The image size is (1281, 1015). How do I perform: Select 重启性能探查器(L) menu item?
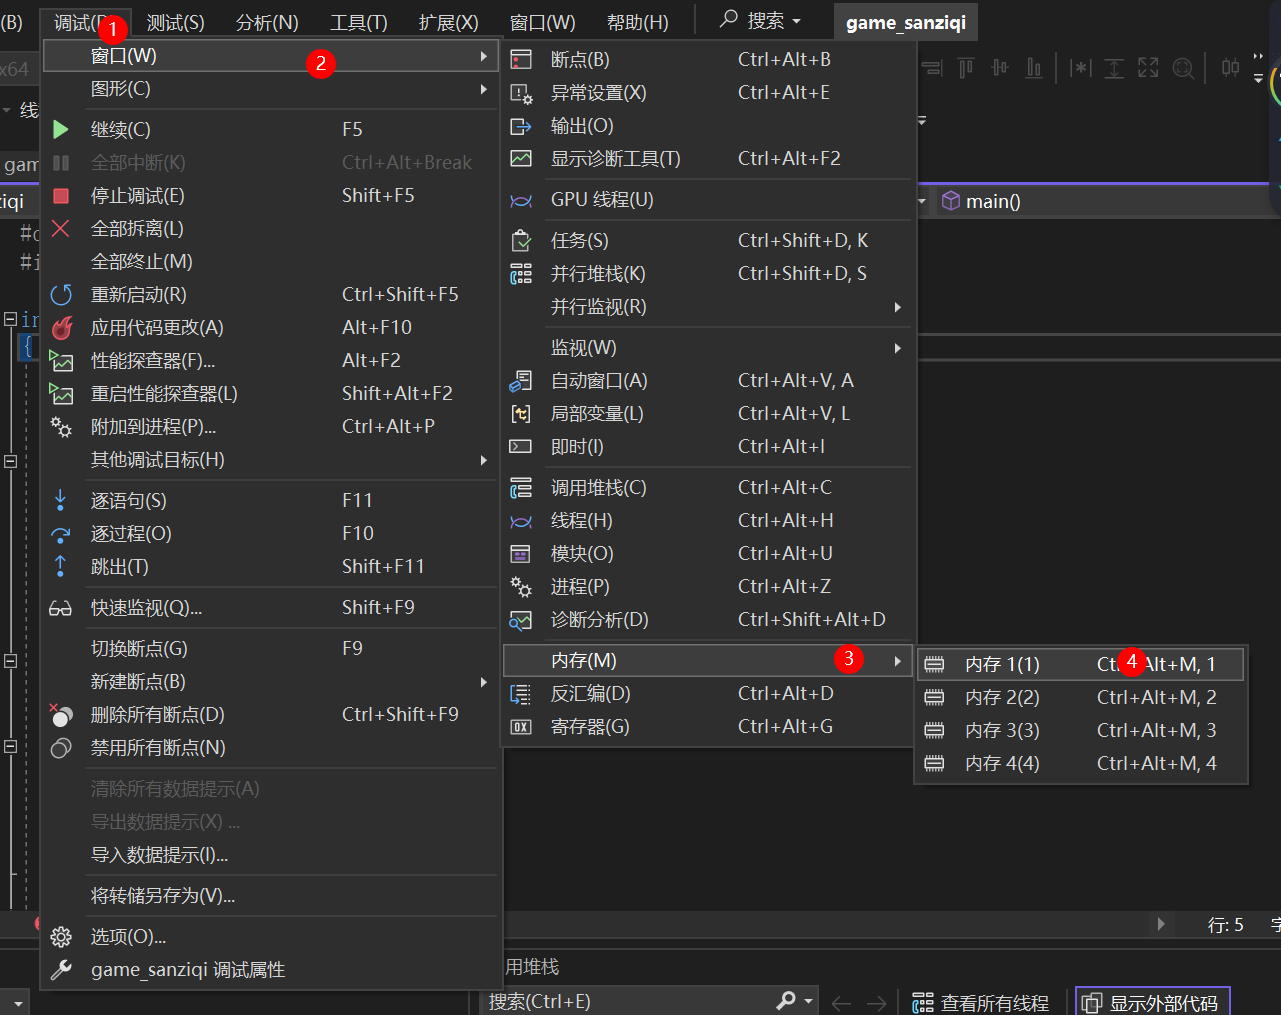pos(270,394)
